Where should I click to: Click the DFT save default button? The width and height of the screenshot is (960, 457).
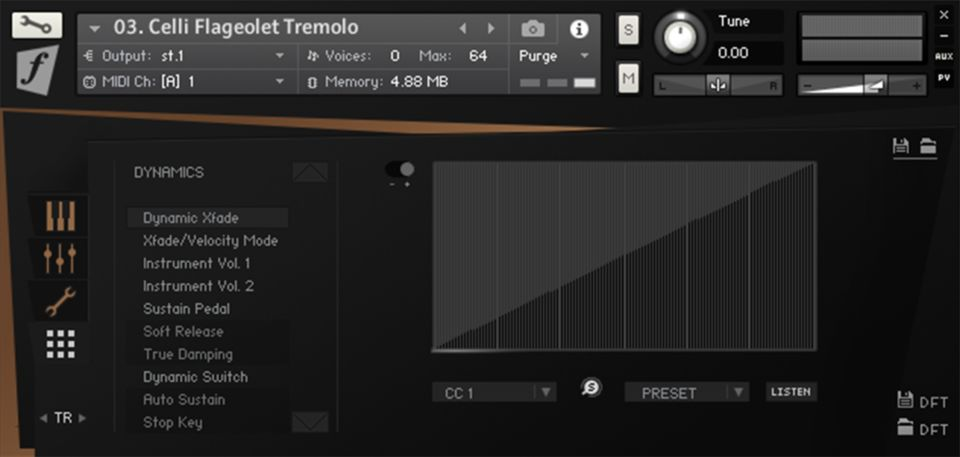tap(922, 401)
